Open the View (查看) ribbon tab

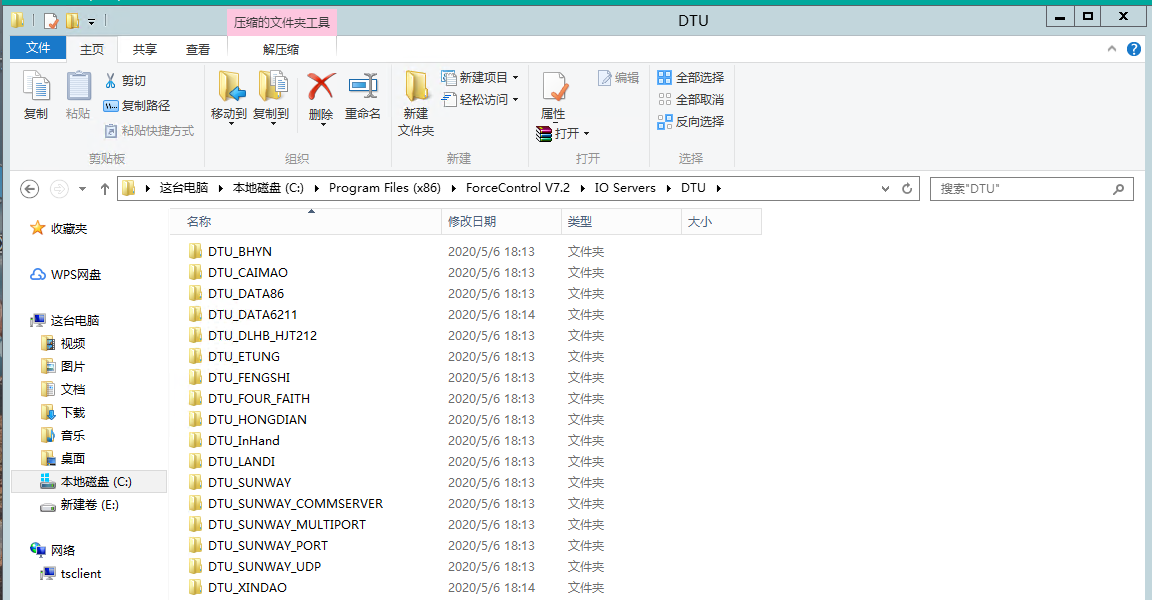click(x=198, y=49)
